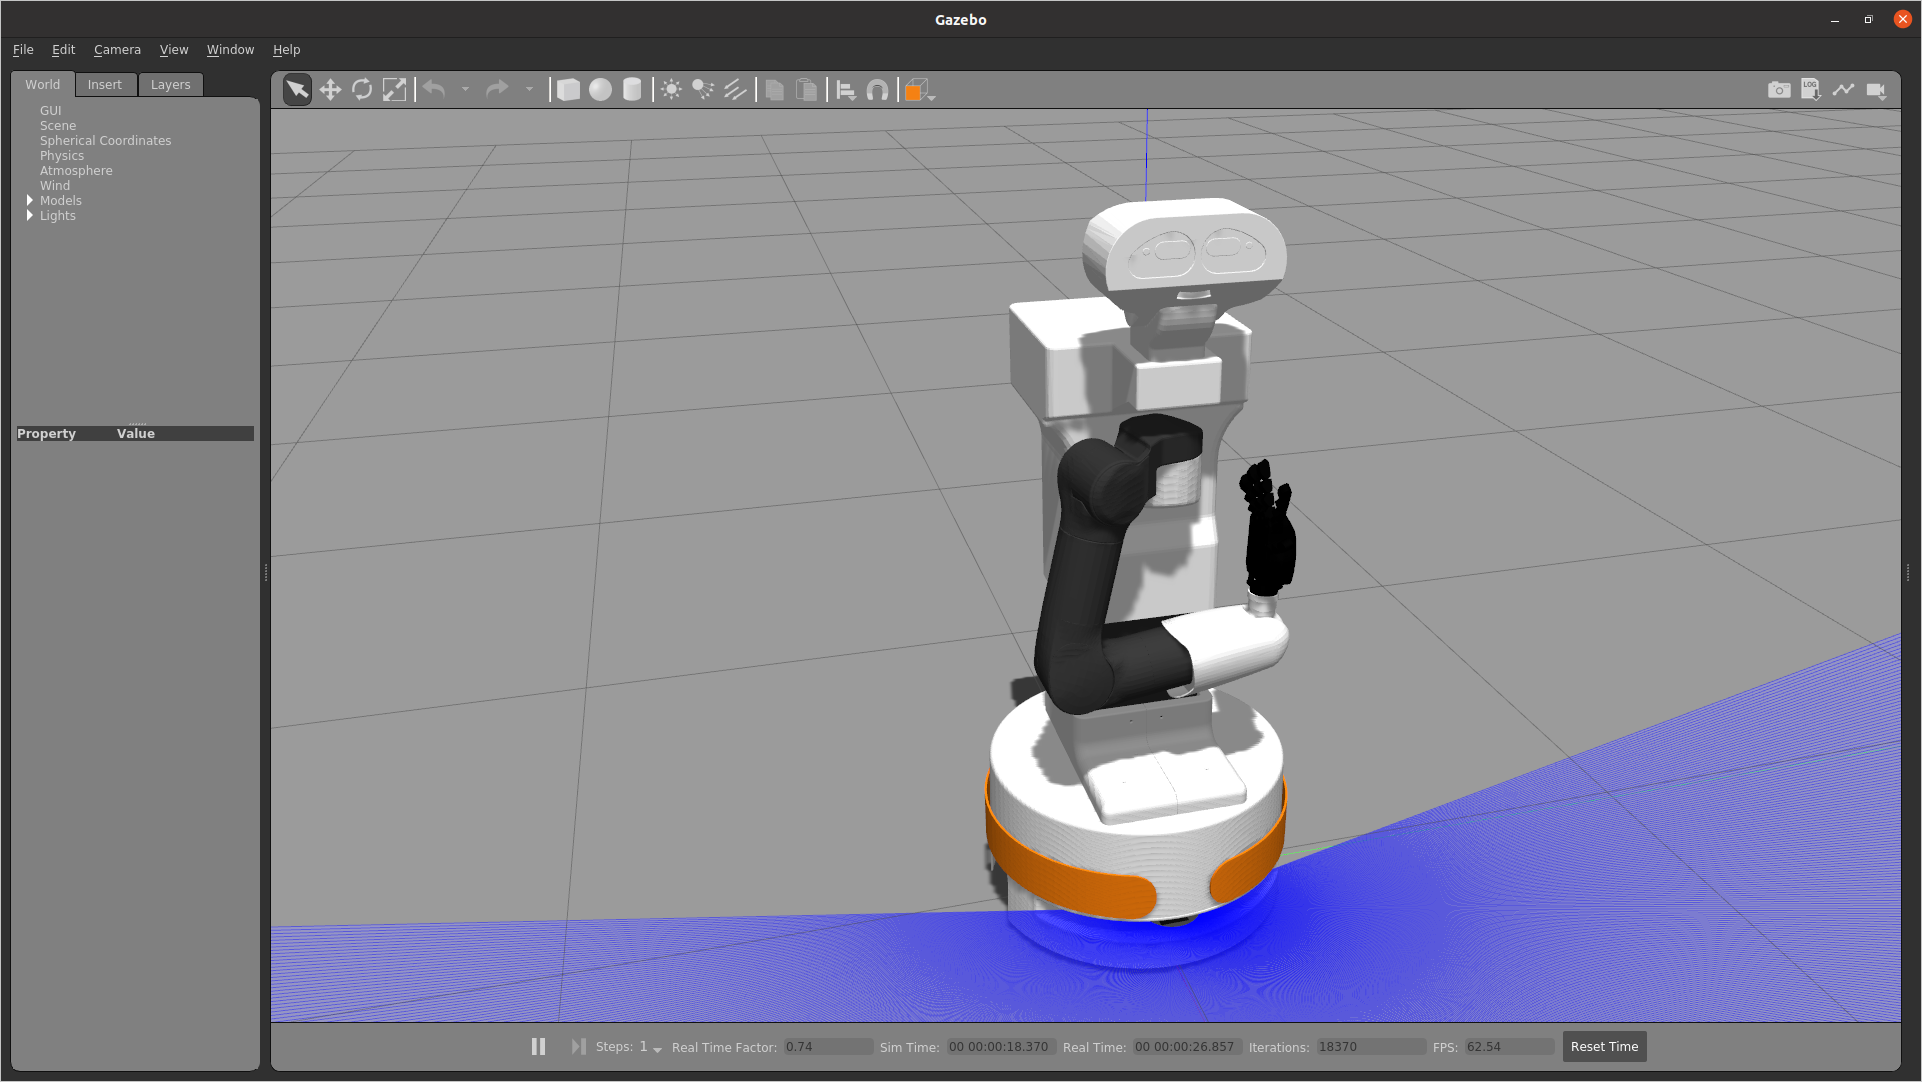
Task: Click the undo arrow icon
Action: (x=434, y=90)
